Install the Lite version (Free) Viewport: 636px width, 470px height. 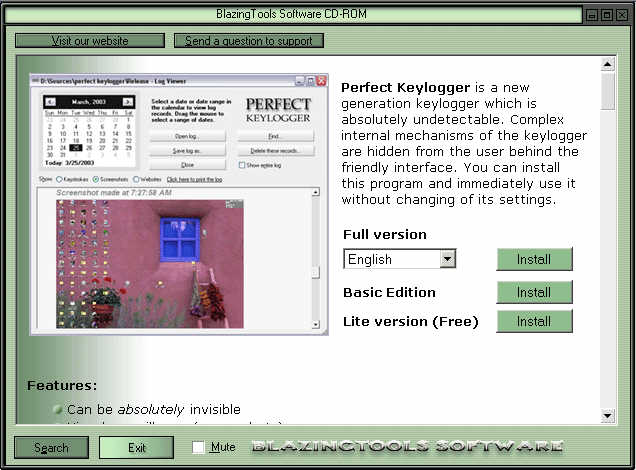click(534, 321)
